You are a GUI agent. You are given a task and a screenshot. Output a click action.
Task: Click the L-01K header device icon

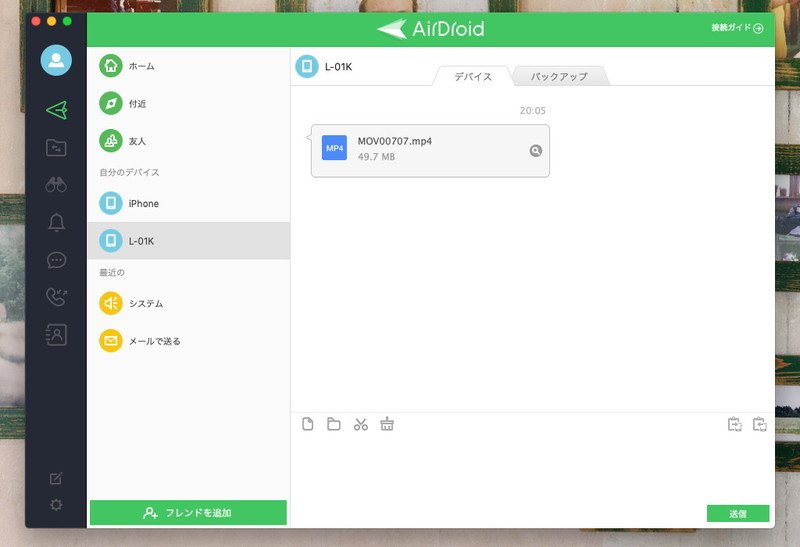click(307, 66)
